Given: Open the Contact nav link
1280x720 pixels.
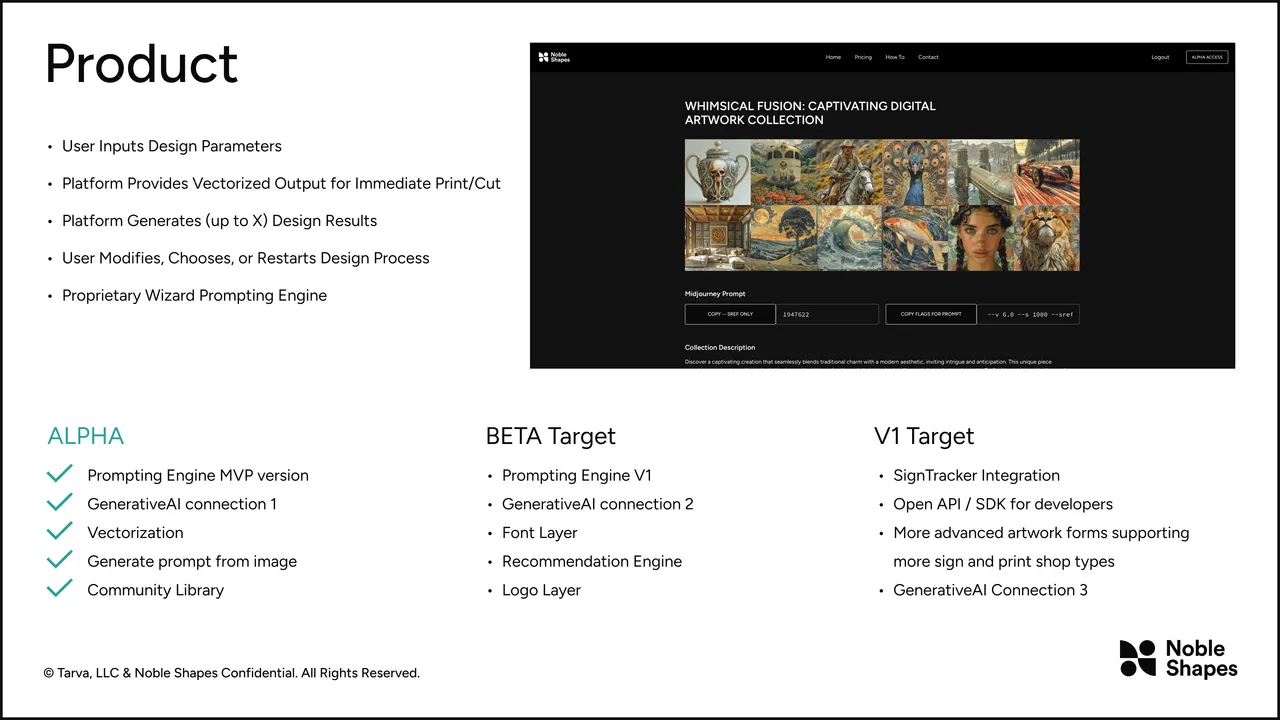Looking at the screenshot, I should pos(928,57).
